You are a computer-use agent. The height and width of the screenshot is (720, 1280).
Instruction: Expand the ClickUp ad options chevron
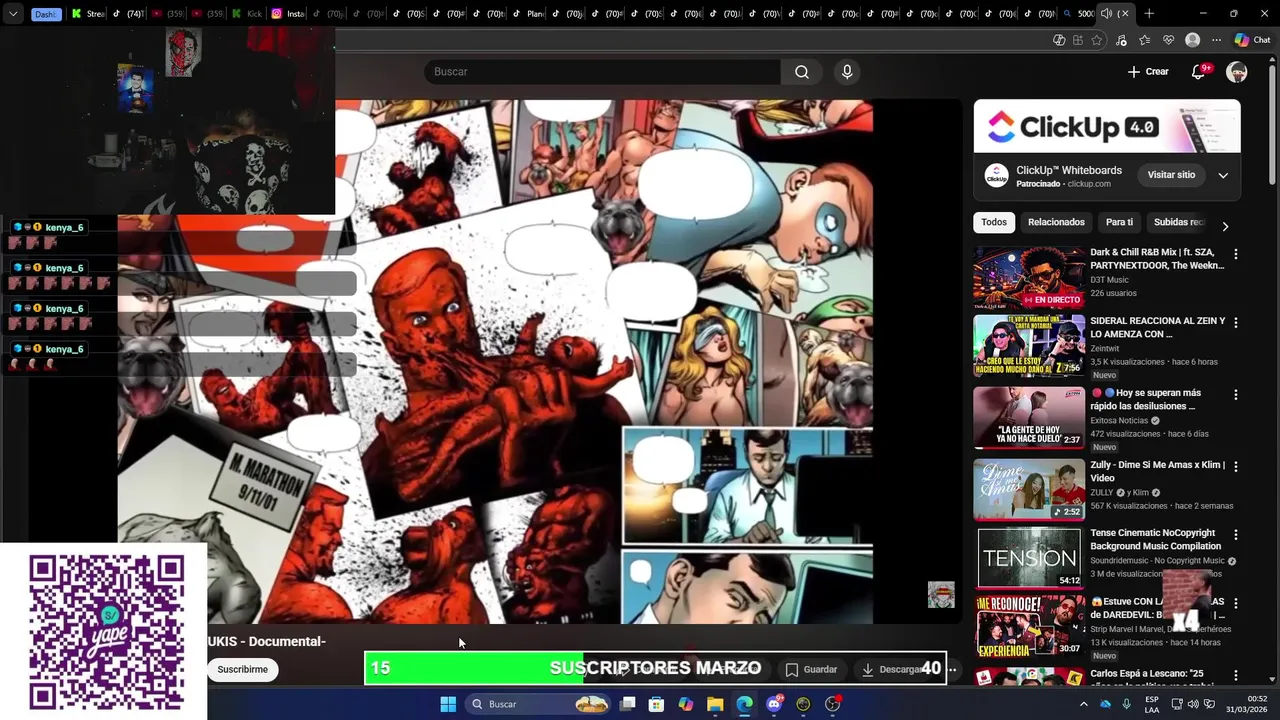pyautogui.click(x=1222, y=175)
